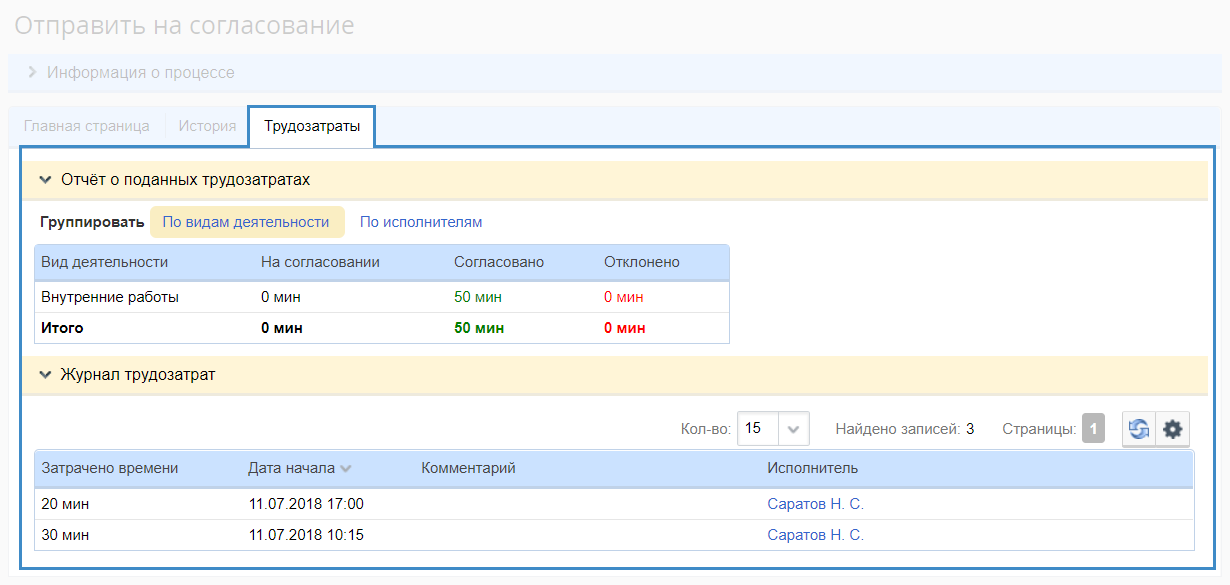This screenshot has height=585, width=1230.
Task: Open Саратов Н. С. link in 20 мин row
Action: coord(815,504)
